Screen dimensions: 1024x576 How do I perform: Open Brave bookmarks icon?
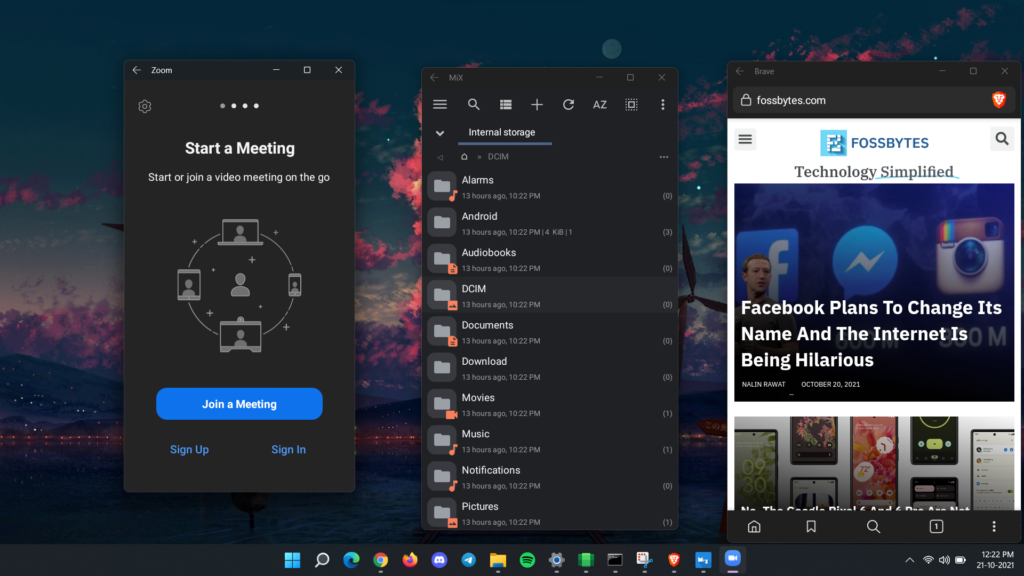click(811, 526)
